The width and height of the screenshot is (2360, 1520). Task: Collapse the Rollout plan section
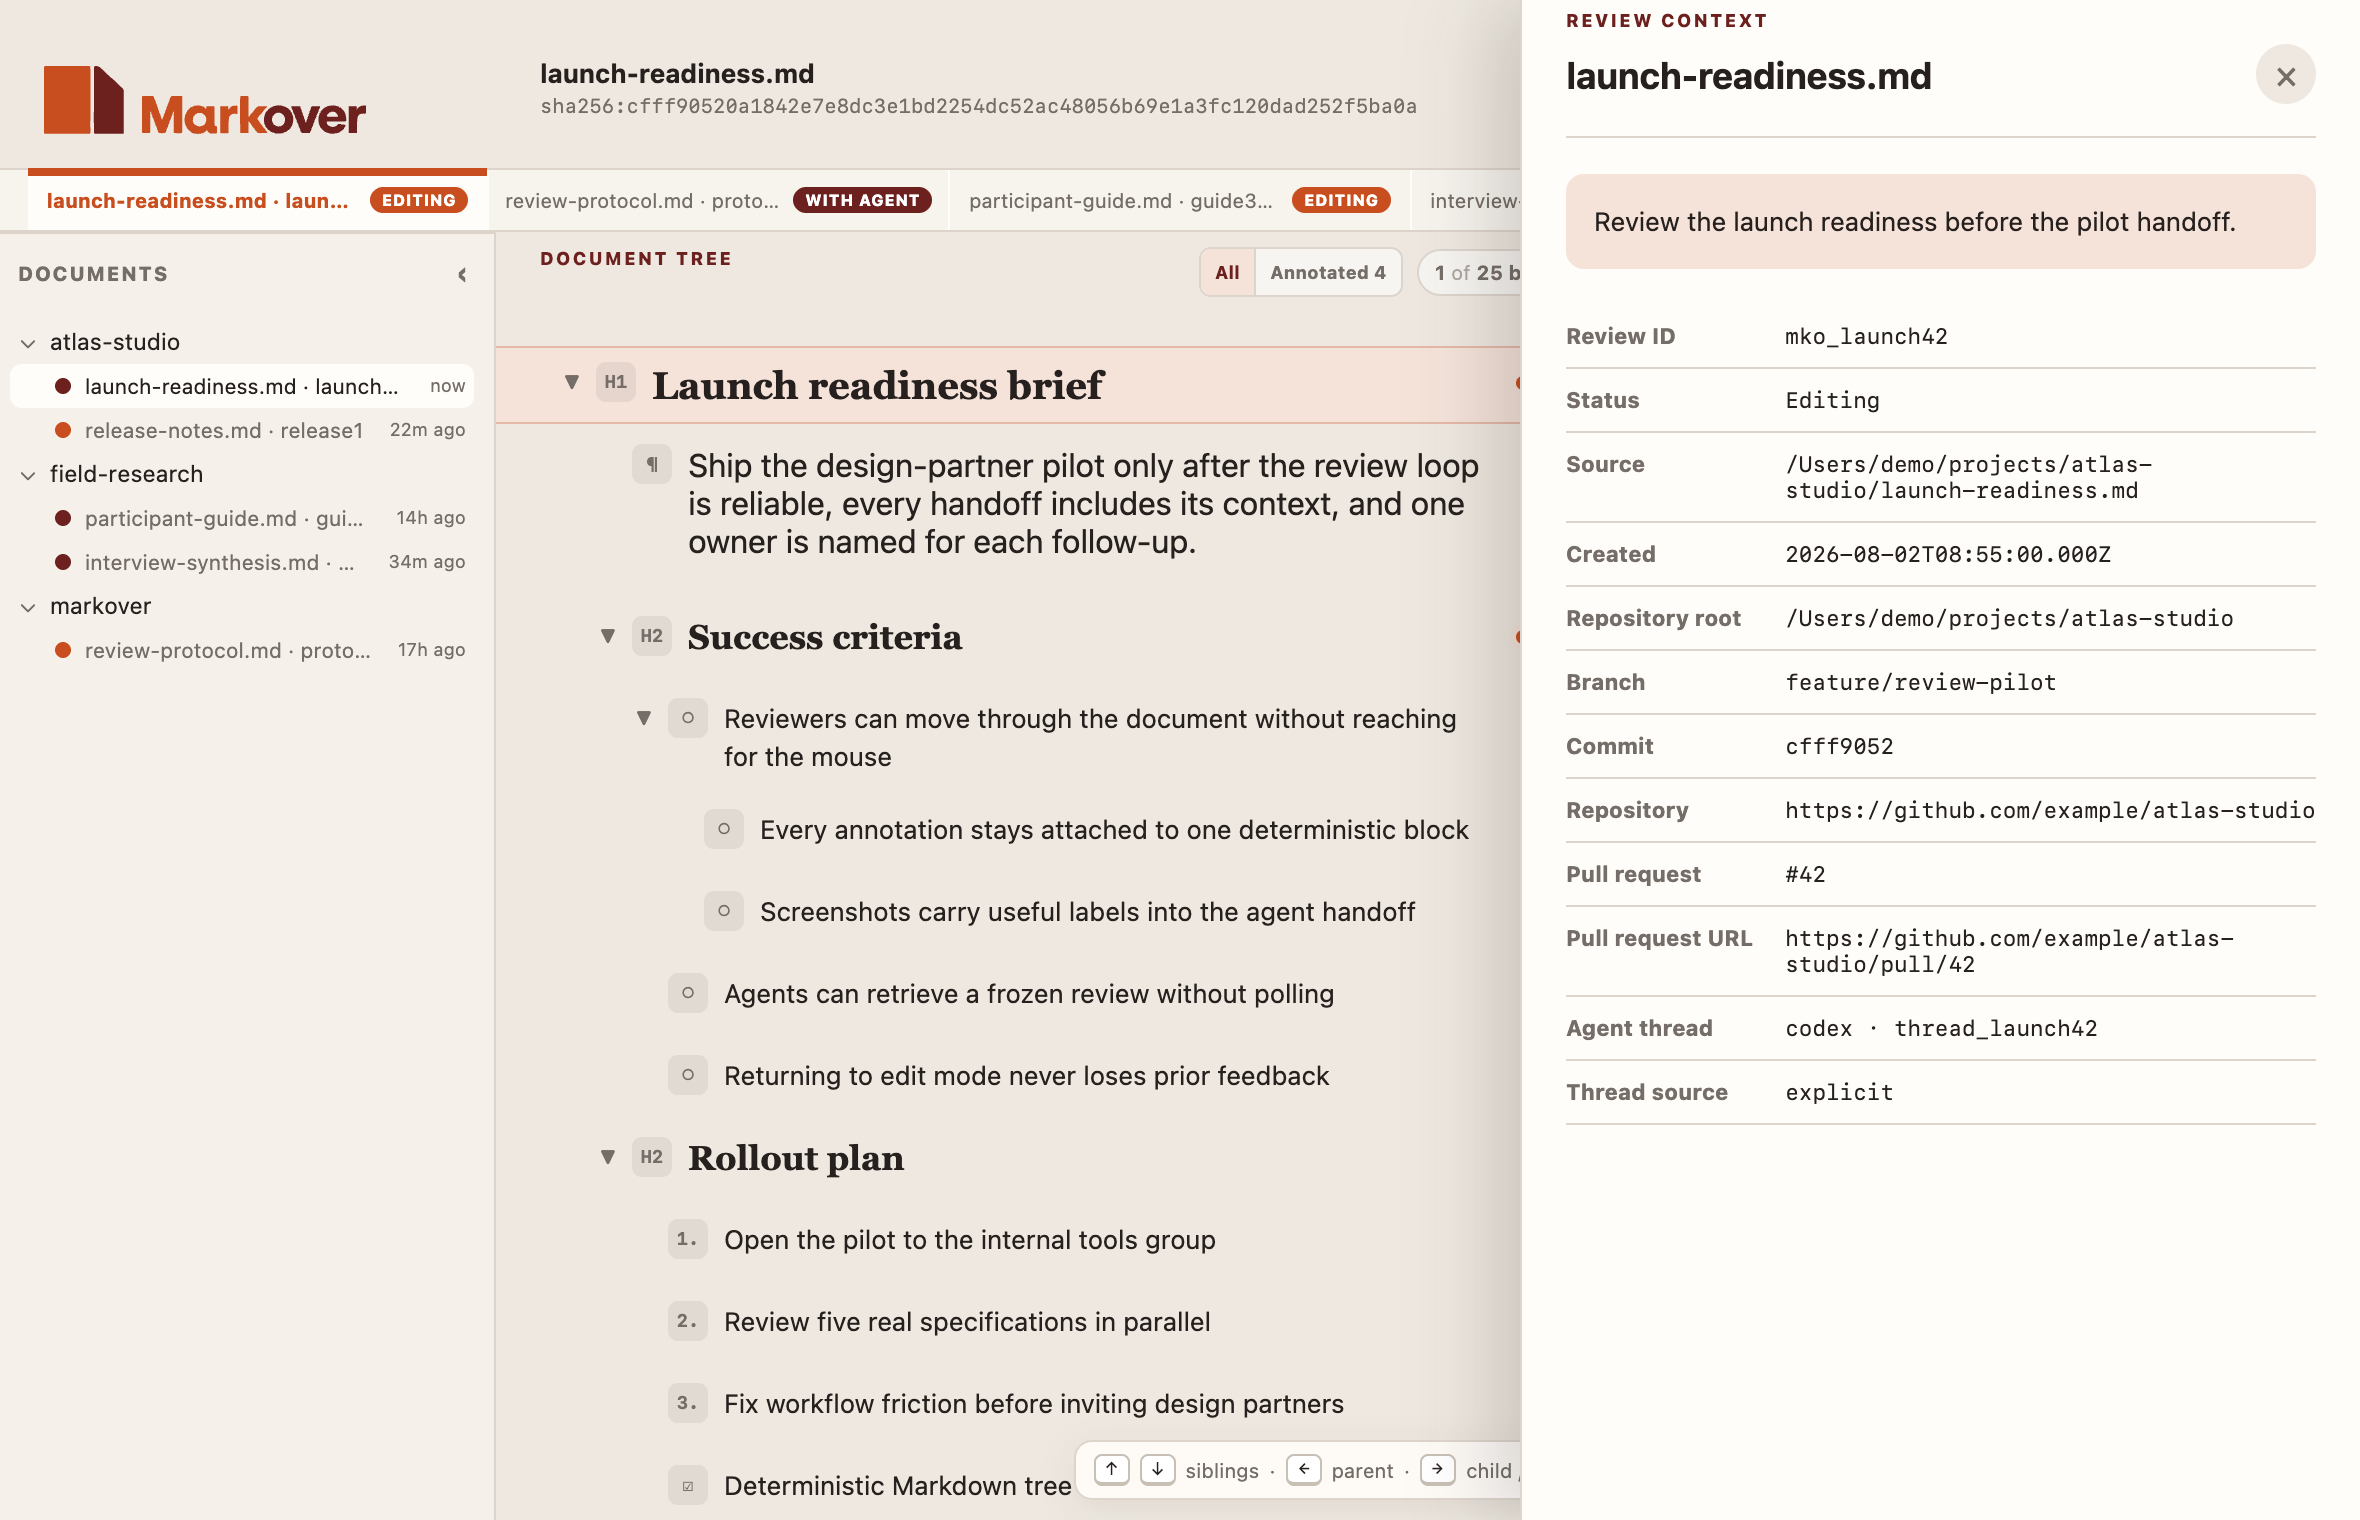(x=608, y=1157)
